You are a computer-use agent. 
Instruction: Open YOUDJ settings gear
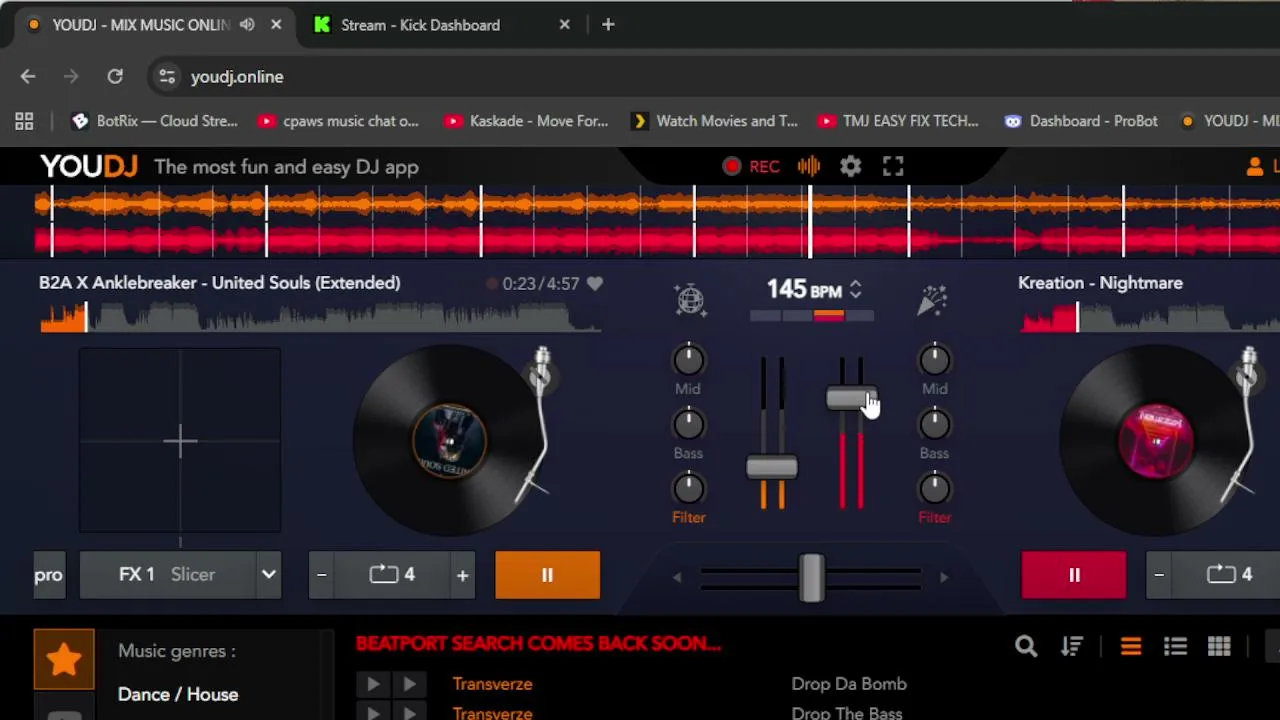tap(850, 167)
